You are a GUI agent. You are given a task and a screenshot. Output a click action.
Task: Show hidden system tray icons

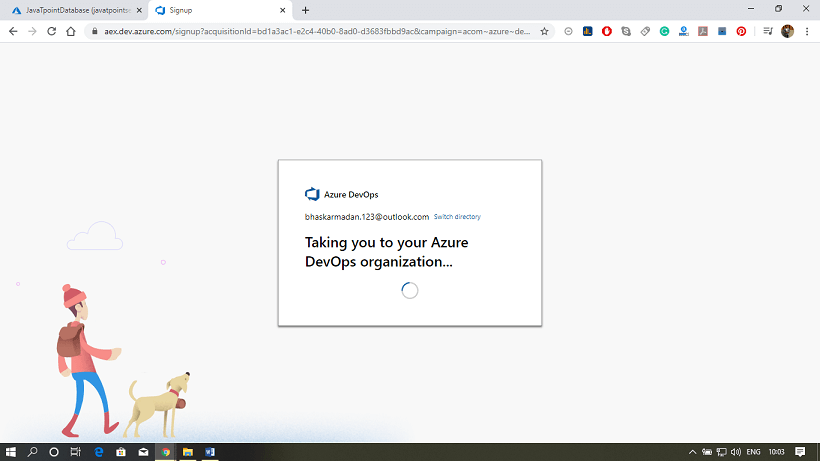(692, 452)
